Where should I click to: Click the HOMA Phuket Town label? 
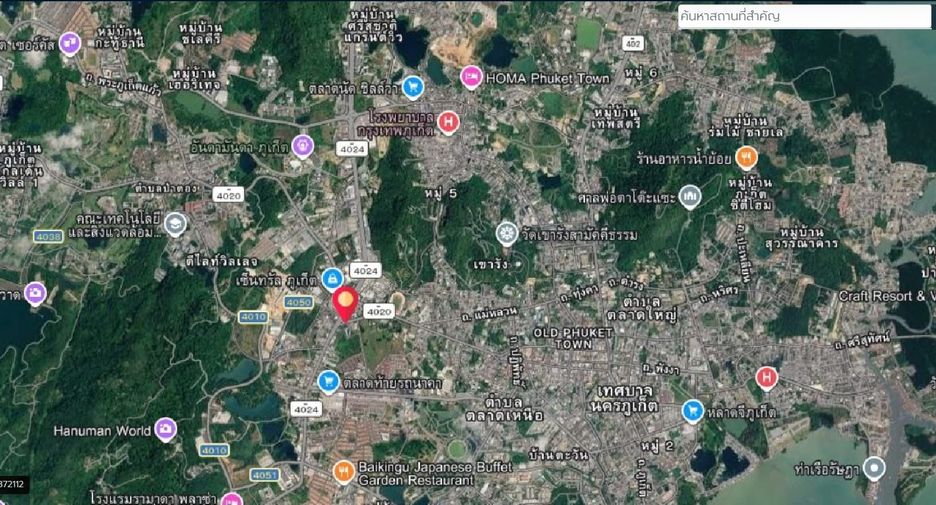547,79
